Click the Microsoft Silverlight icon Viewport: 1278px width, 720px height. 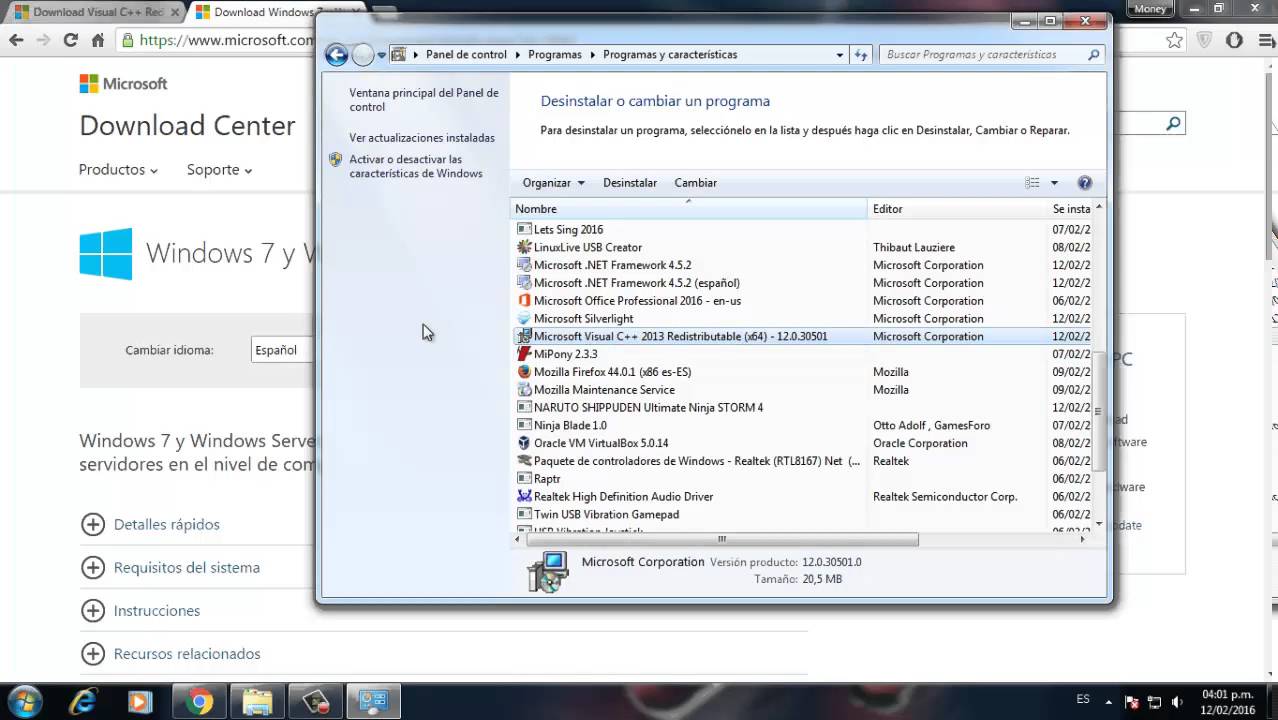click(x=524, y=319)
